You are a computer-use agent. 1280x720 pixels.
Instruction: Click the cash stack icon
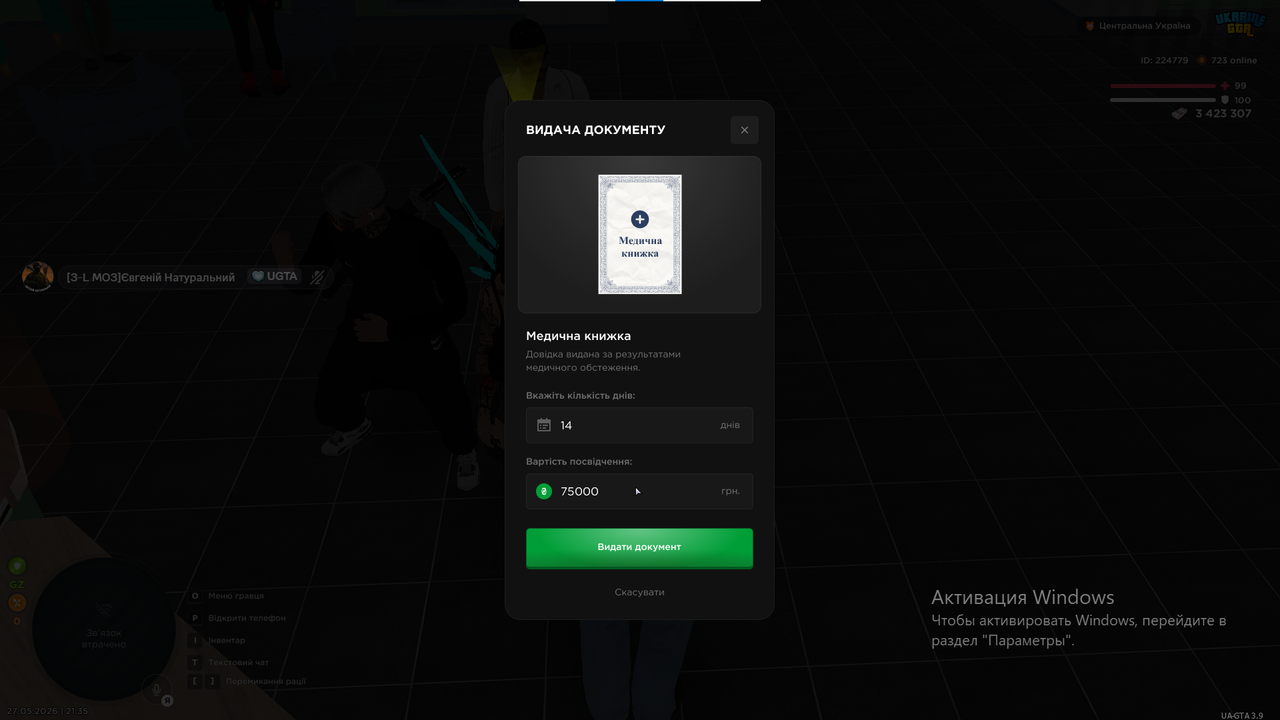pos(1180,114)
